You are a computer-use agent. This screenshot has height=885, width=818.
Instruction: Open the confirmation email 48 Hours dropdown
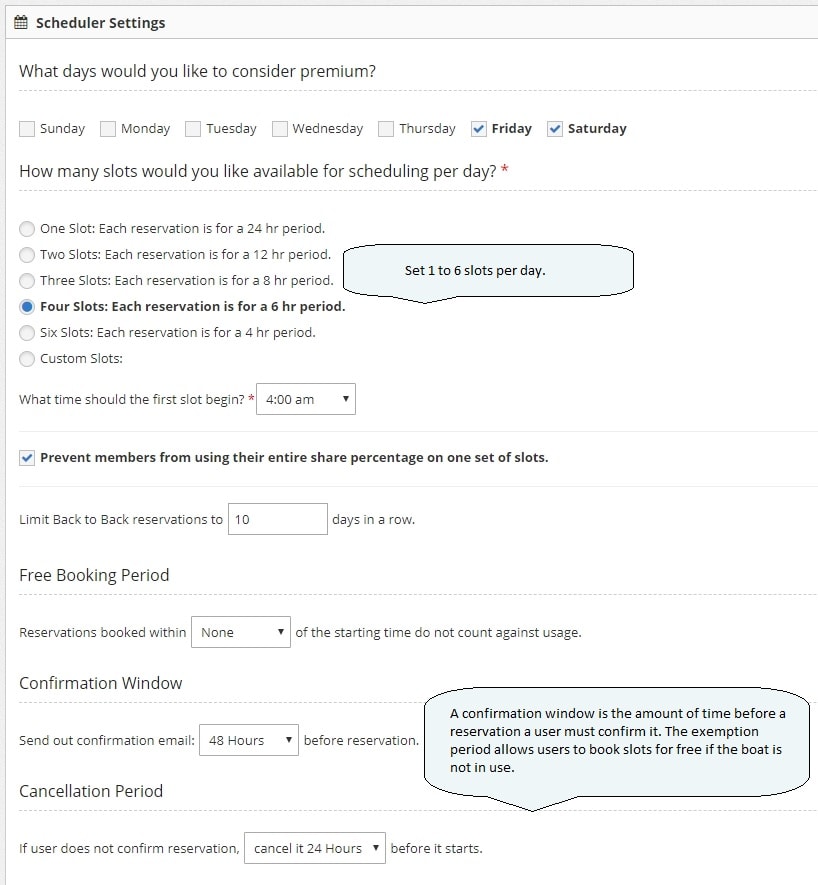point(248,740)
